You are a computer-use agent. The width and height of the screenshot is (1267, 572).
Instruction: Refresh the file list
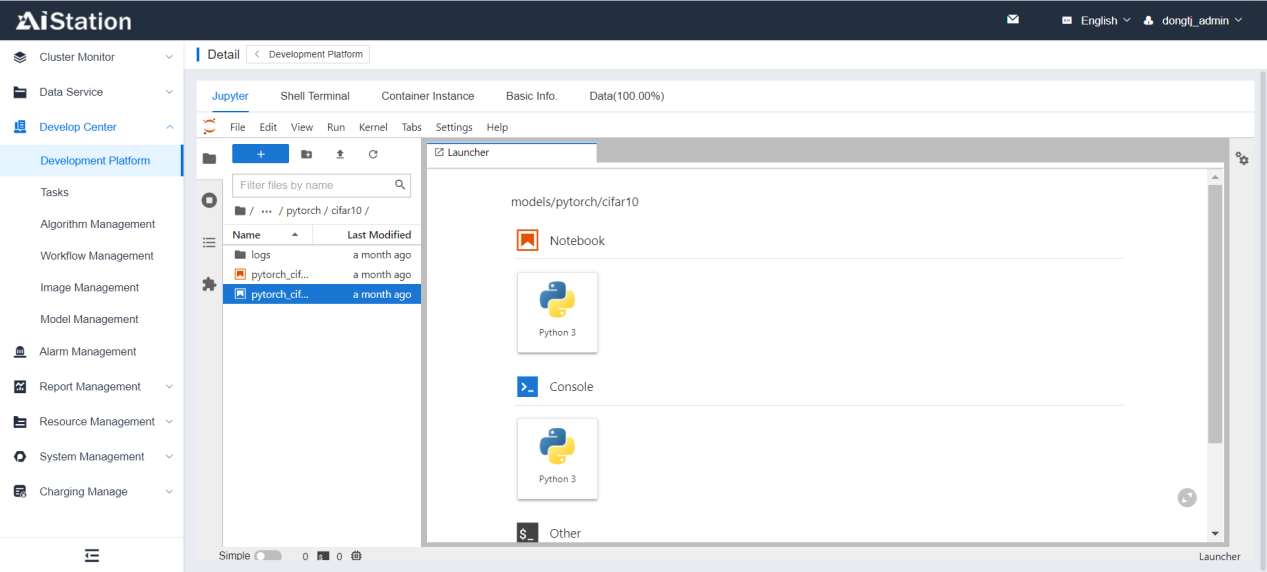tap(373, 154)
